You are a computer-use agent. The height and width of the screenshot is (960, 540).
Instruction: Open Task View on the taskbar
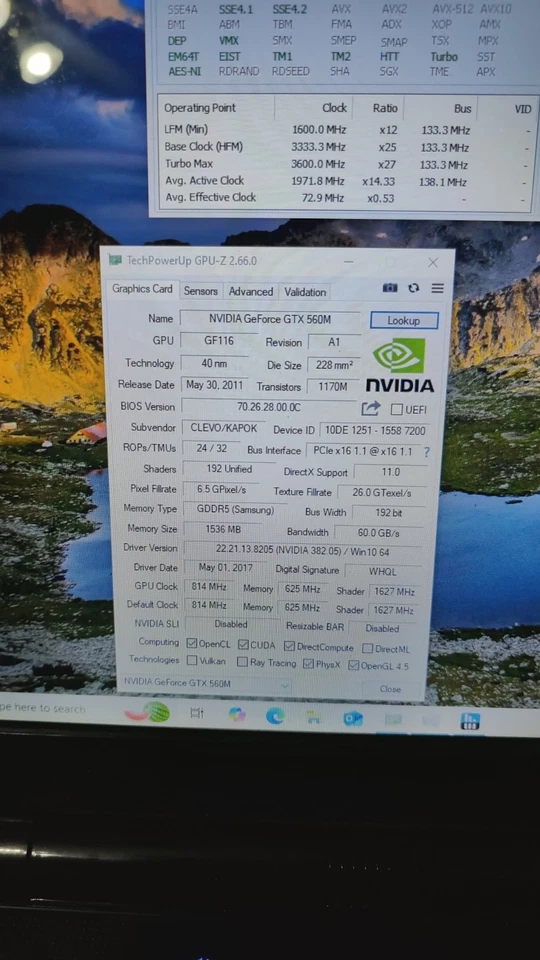(197, 713)
